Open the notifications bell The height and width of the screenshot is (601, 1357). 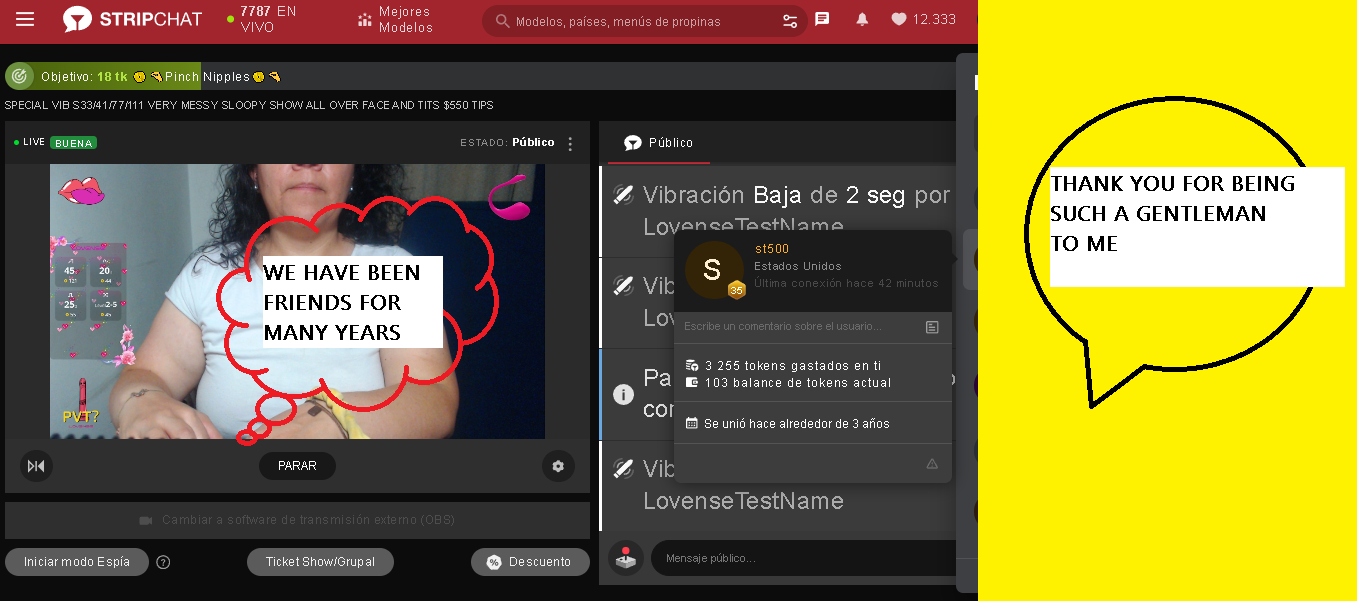[x=861, y=19]
